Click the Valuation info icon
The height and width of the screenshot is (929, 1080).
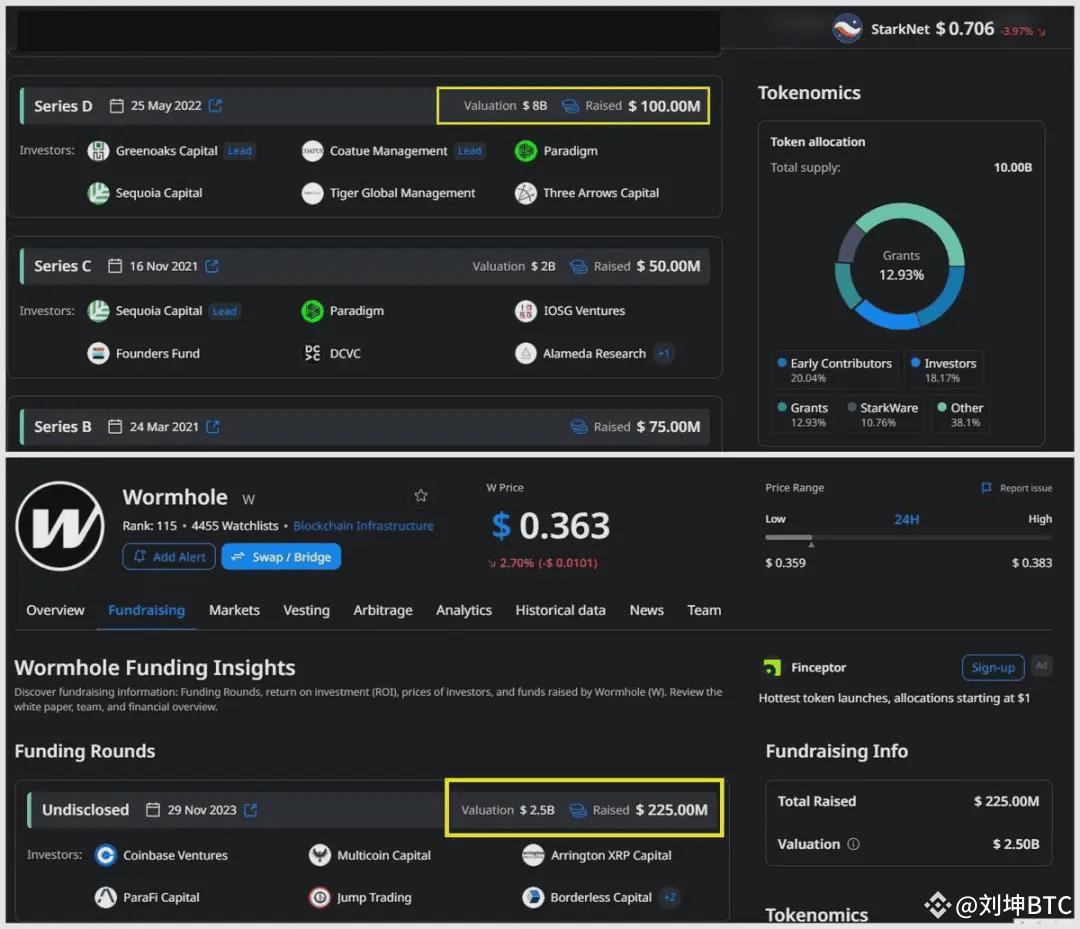click(x=853, y=844)
